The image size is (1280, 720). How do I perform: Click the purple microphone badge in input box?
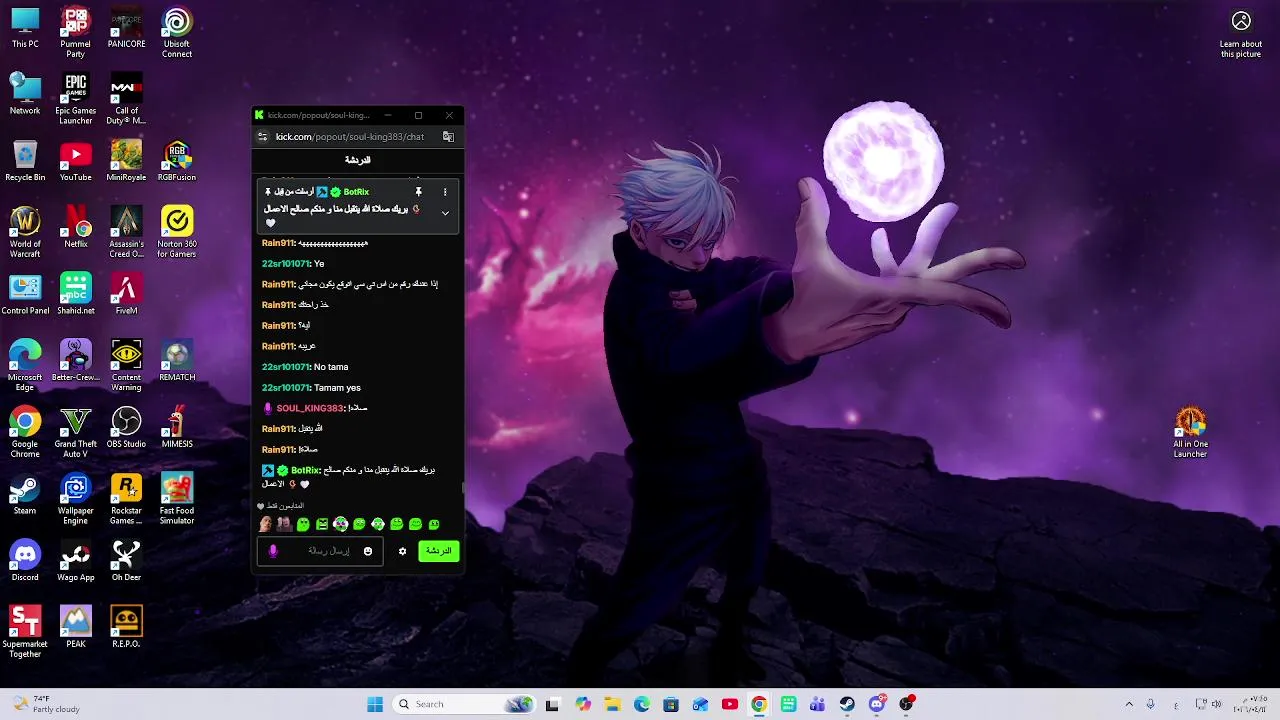coord(273,551)
